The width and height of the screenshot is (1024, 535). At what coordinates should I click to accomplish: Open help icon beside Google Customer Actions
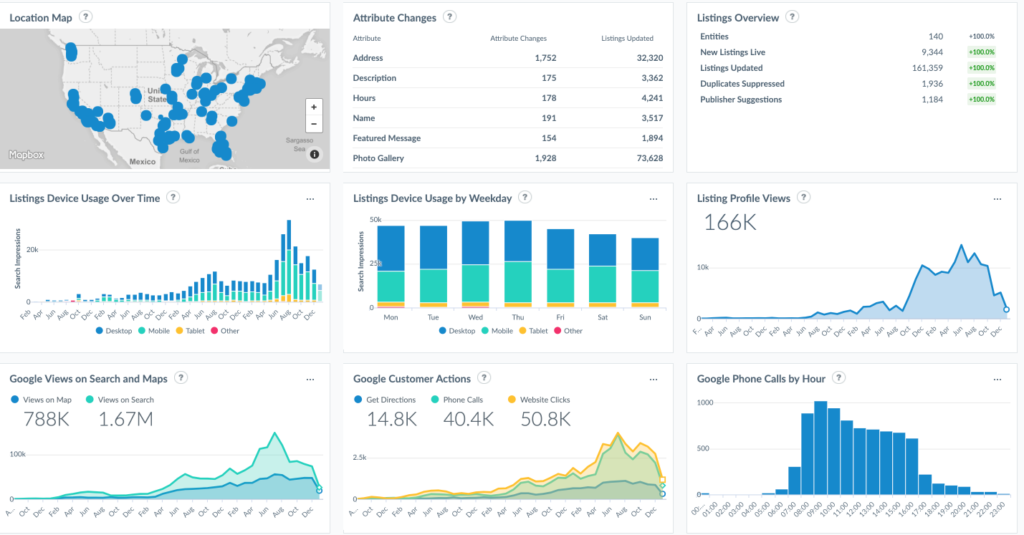(484, 378)
